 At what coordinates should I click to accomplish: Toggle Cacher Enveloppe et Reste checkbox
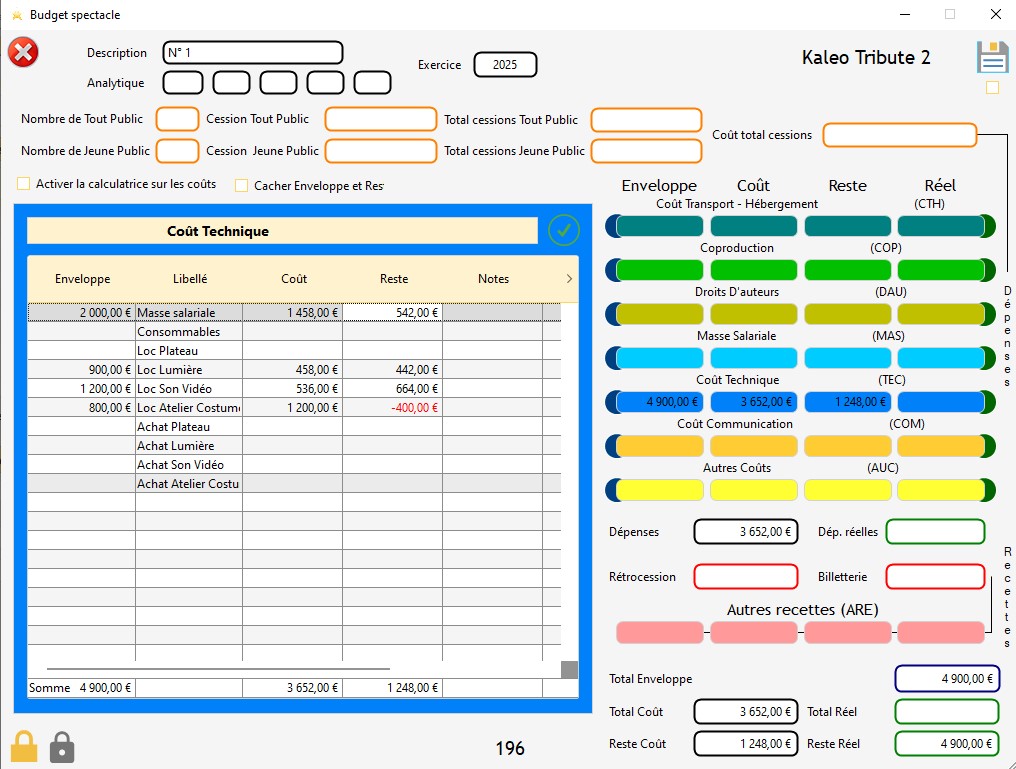241,185
